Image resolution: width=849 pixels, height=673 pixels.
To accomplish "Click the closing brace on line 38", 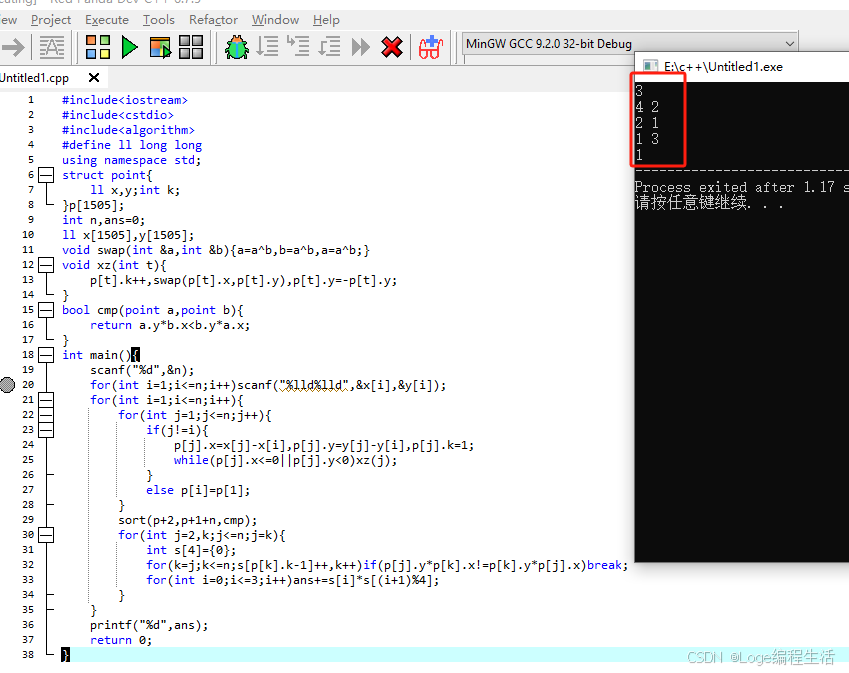I will tap(65, 655).
